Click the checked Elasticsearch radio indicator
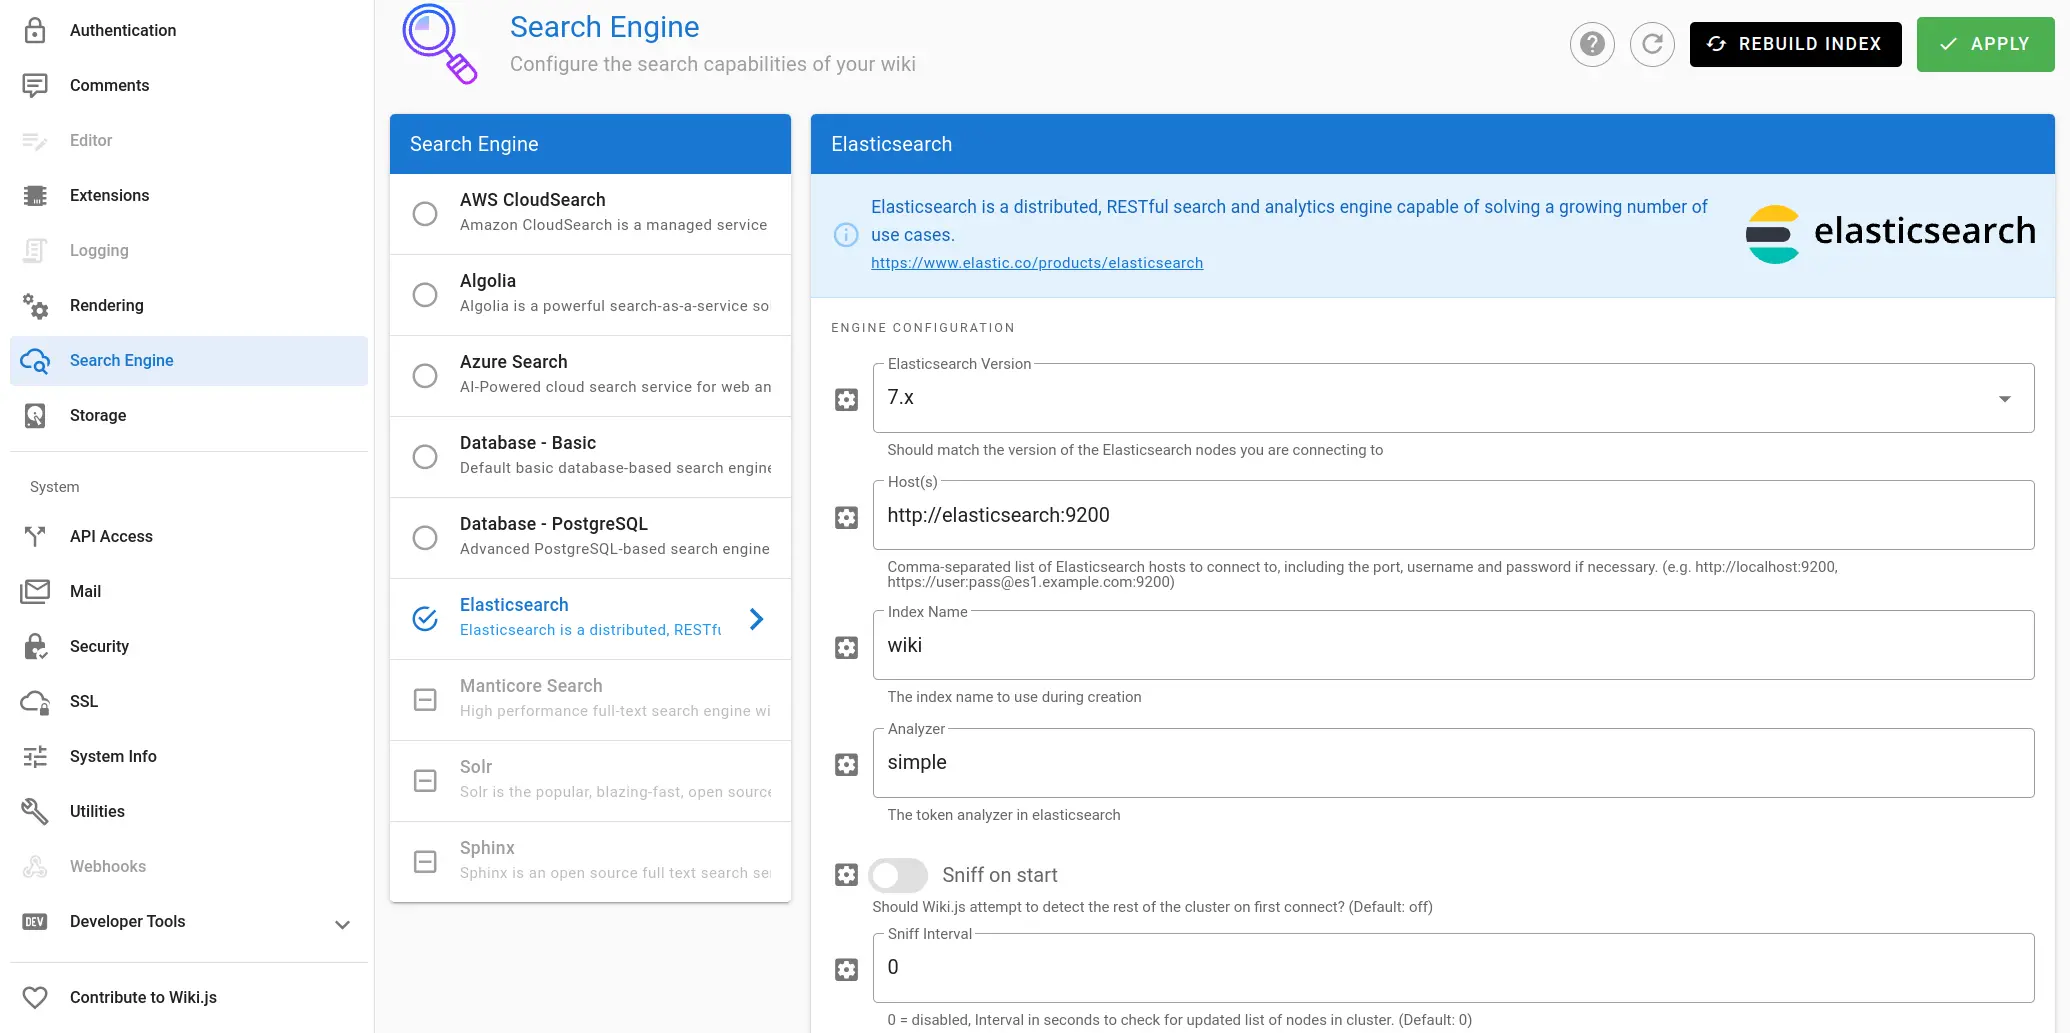Image resolution: width=2070 pixels, height=1033 pixels. (x=425, y=619)
